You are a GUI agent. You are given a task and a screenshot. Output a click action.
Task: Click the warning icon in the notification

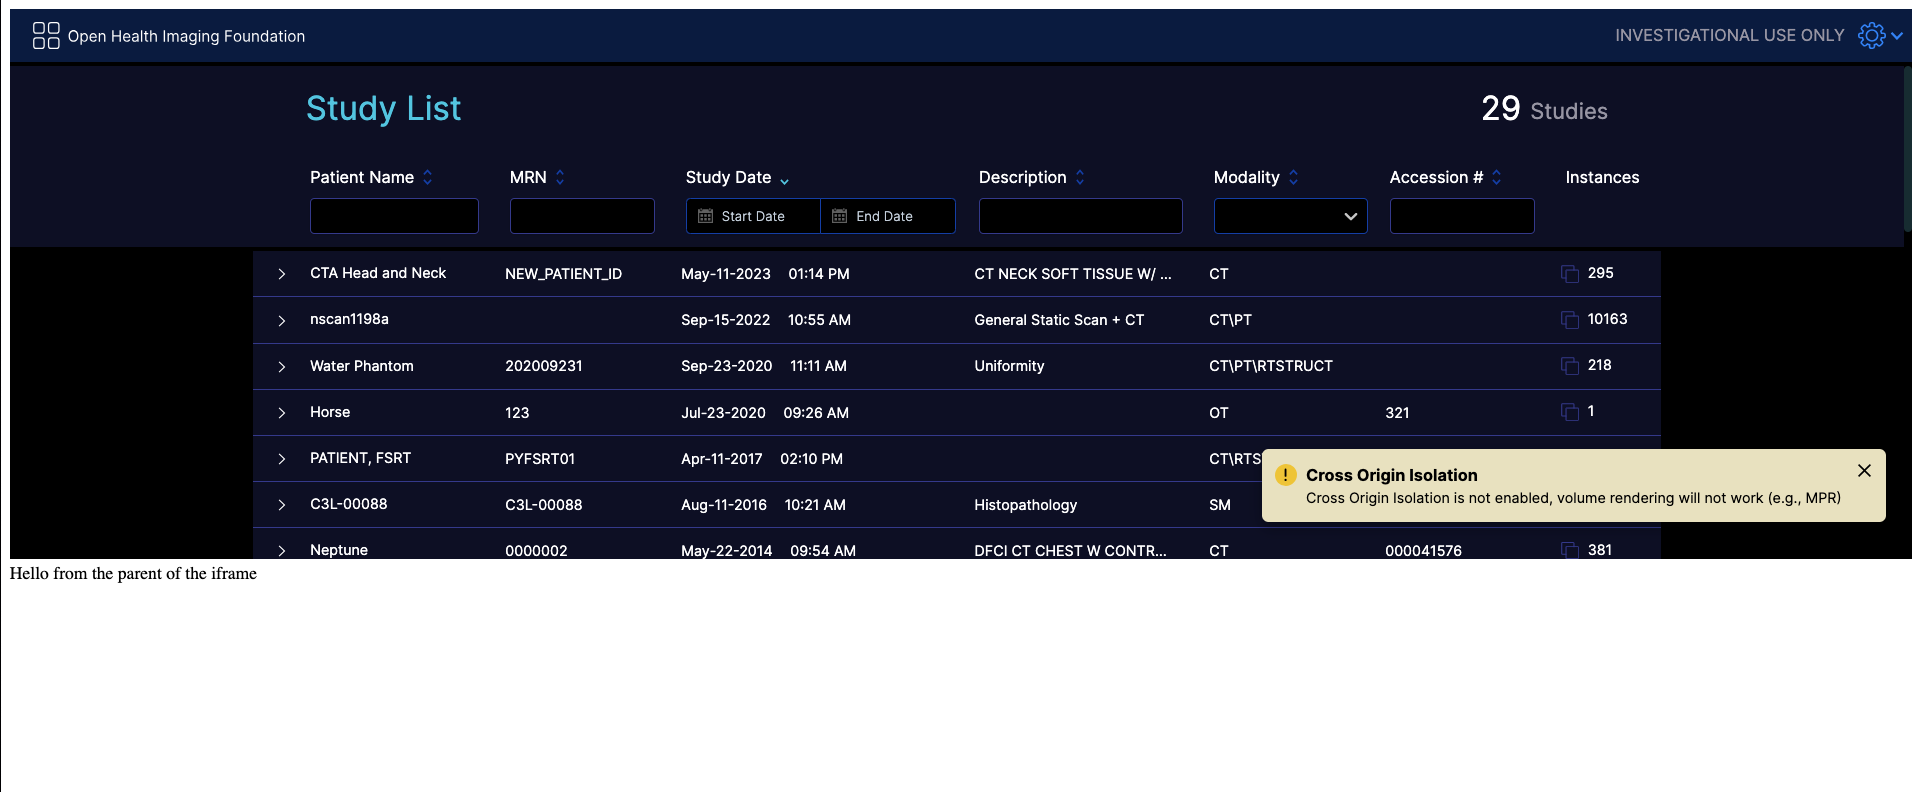click(x=1285, y=476)
